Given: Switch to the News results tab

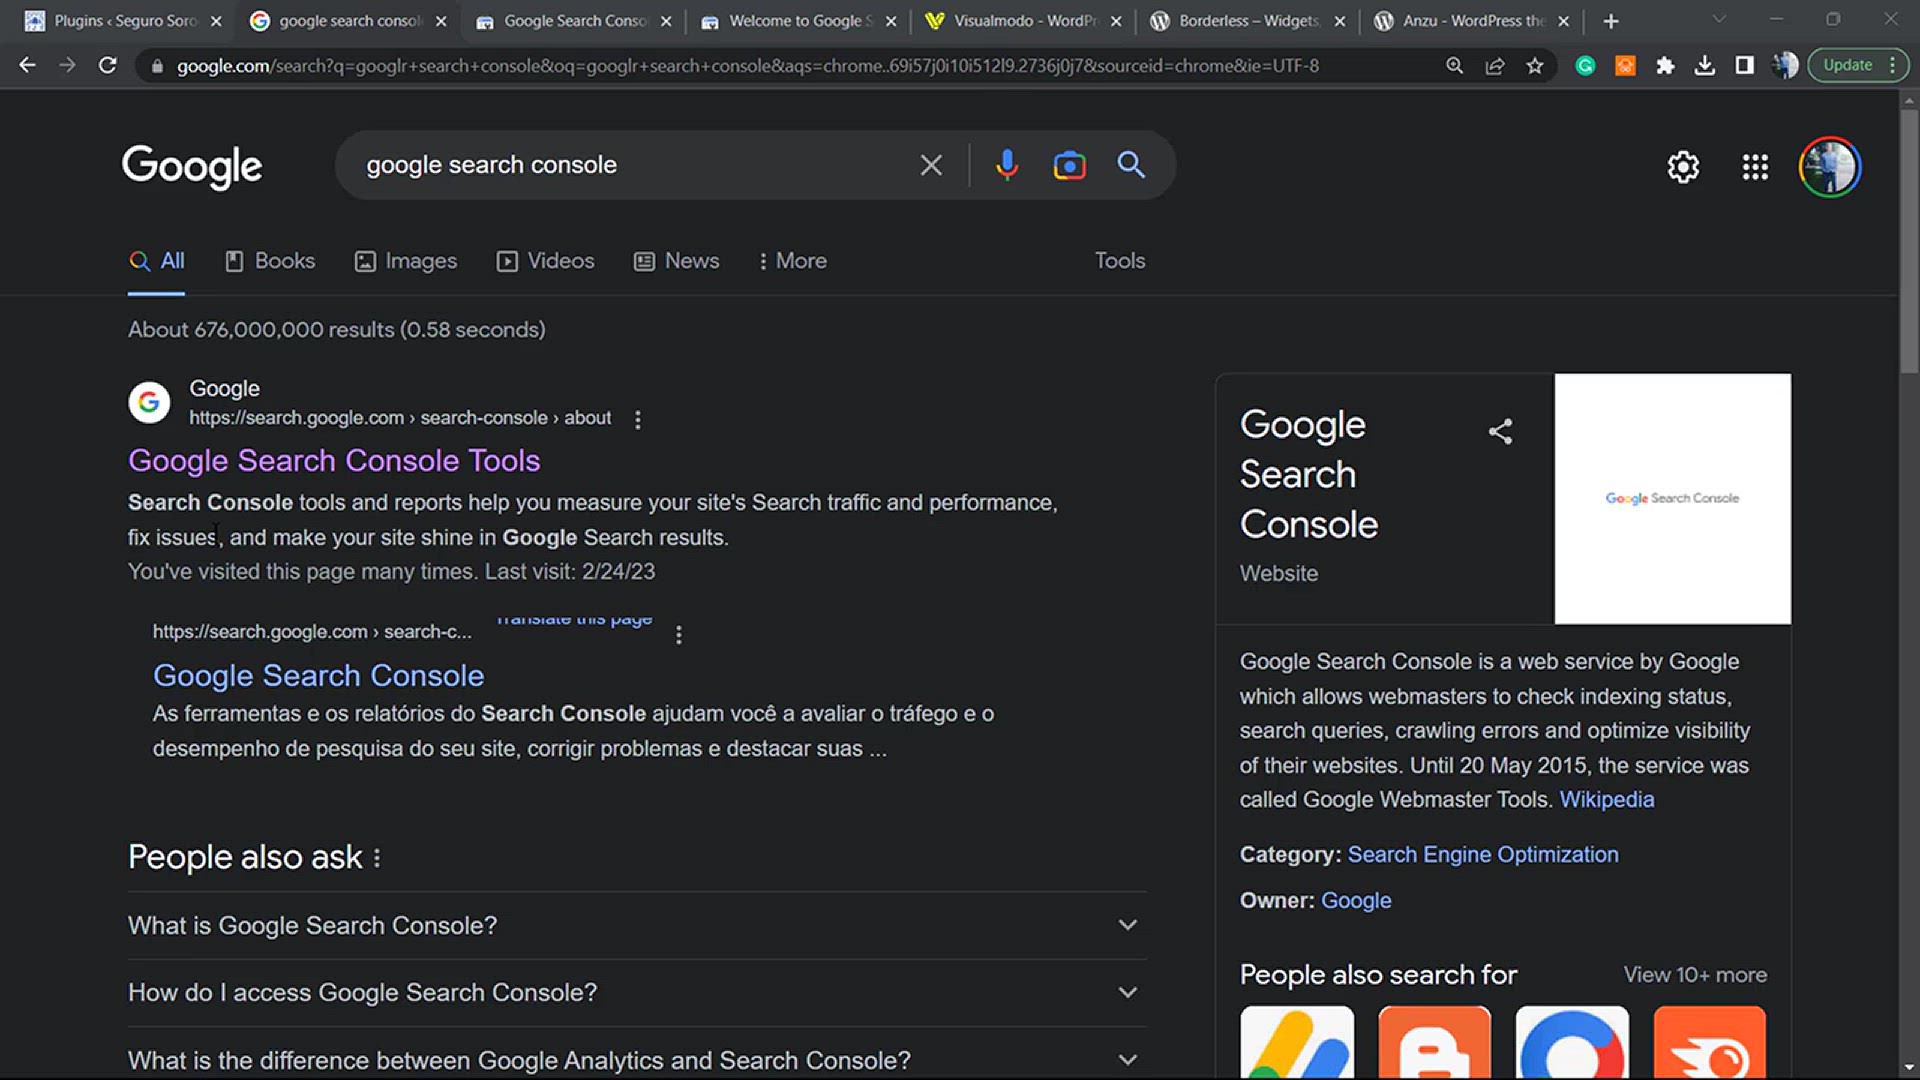Looking at the screenshot, I should point(677,261).
